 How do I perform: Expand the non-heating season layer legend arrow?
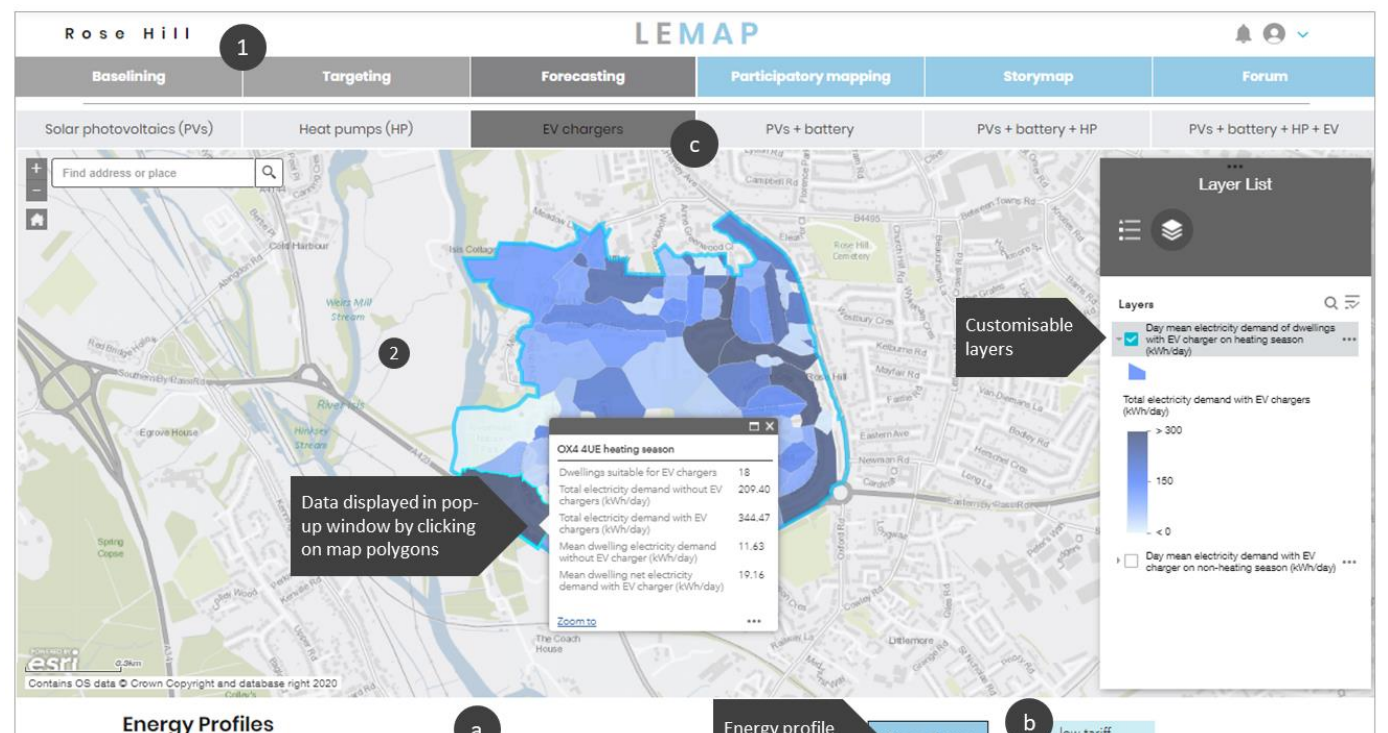[x=1119, y=561]
